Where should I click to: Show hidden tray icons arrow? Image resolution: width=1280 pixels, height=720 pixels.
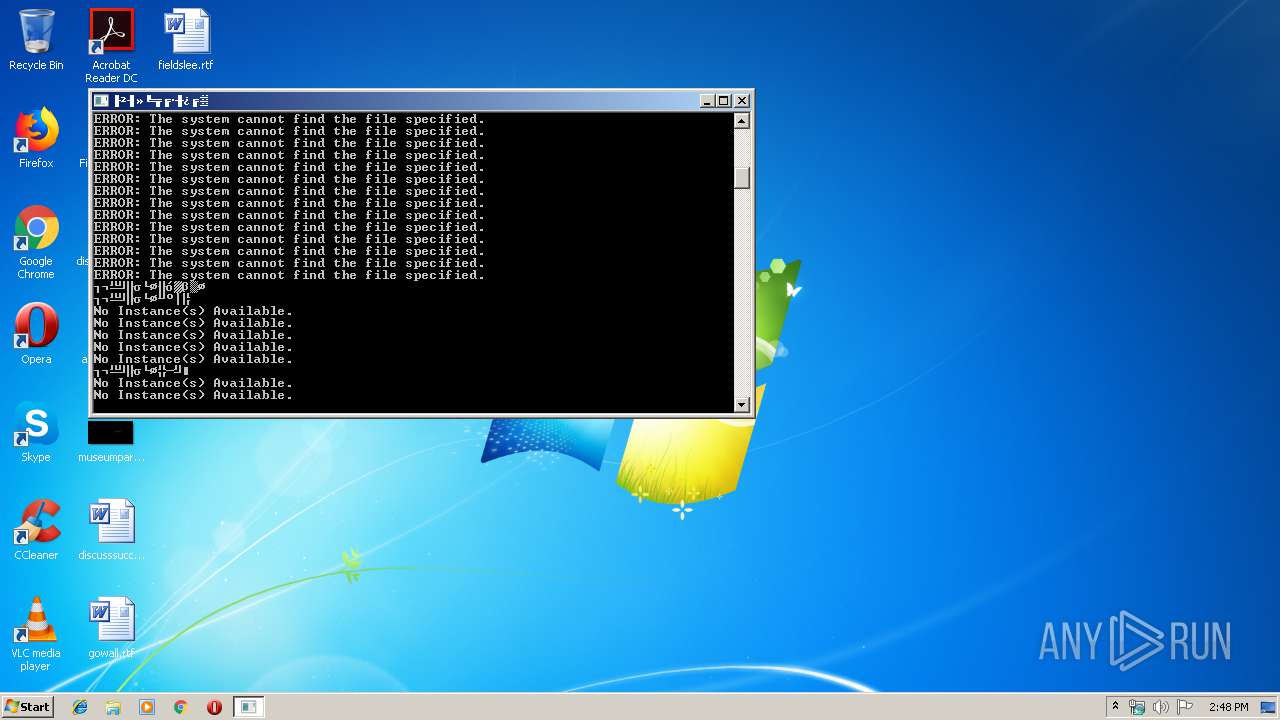point(1115,707)
